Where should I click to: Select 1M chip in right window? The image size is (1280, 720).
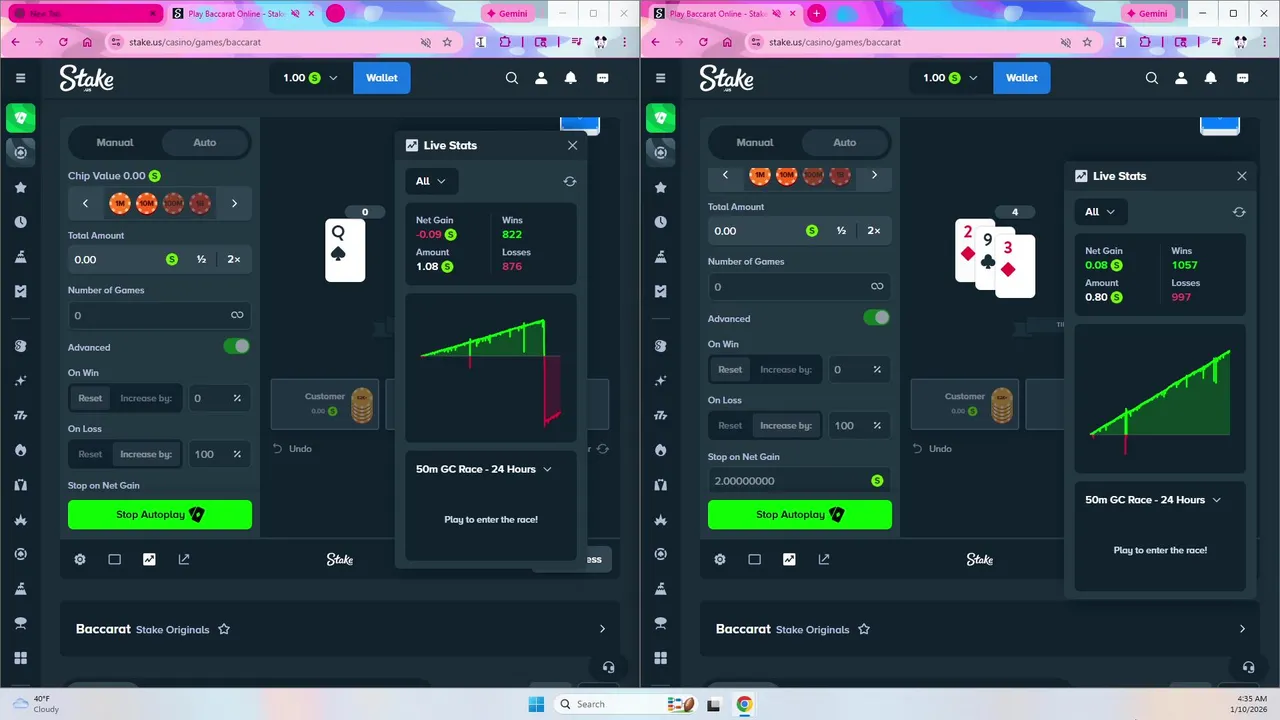760,176
